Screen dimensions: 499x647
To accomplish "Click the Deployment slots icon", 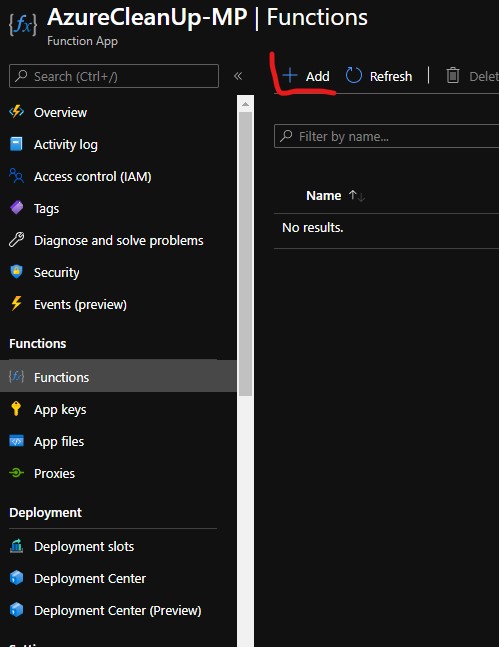I will (17, 545).
